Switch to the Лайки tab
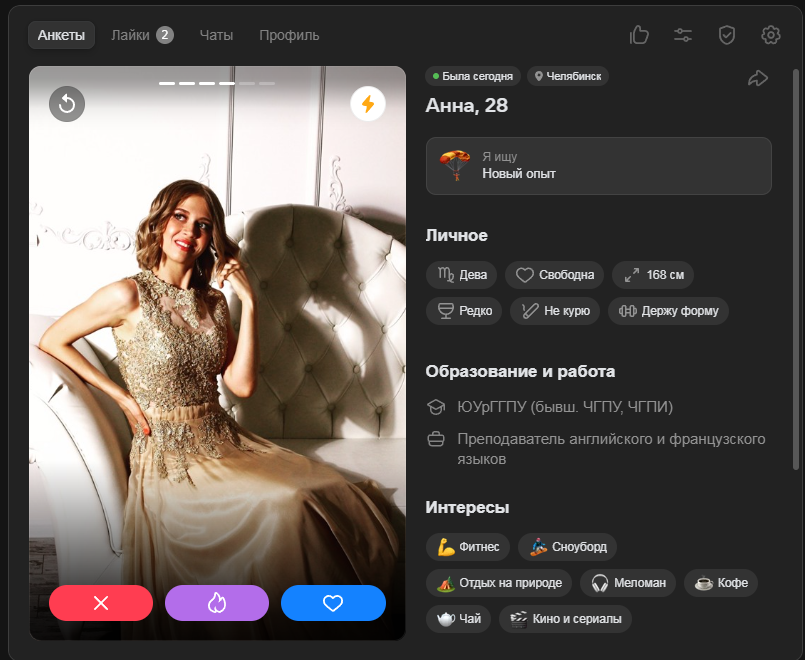Screen dimensions: 805x660 142,35
